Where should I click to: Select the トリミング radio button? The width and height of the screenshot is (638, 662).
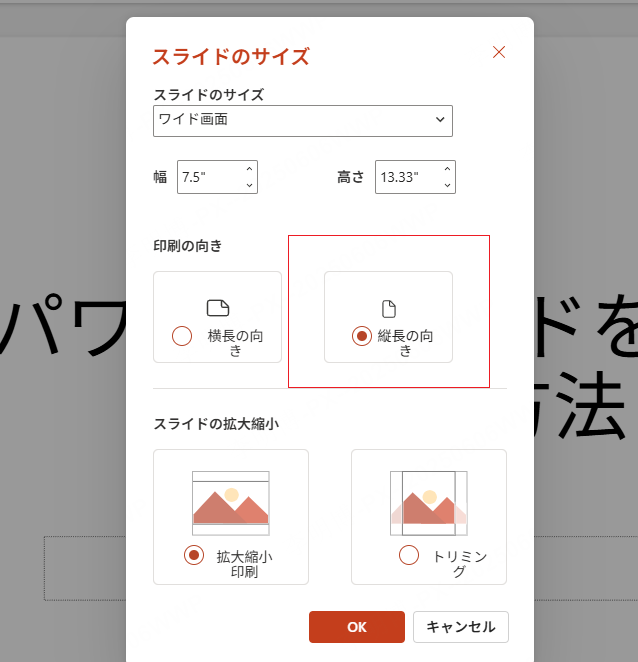(409, 555)
